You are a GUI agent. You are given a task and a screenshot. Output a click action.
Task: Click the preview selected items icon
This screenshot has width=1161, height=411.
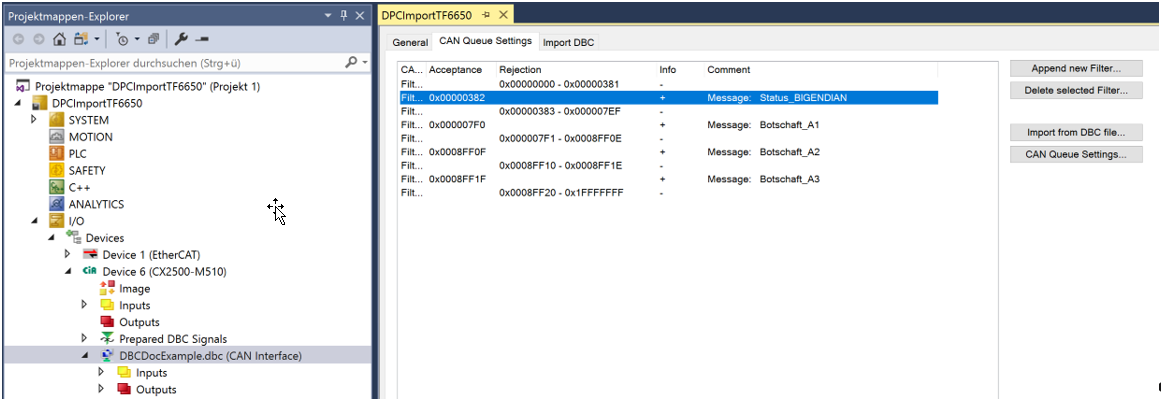[201, 39]
